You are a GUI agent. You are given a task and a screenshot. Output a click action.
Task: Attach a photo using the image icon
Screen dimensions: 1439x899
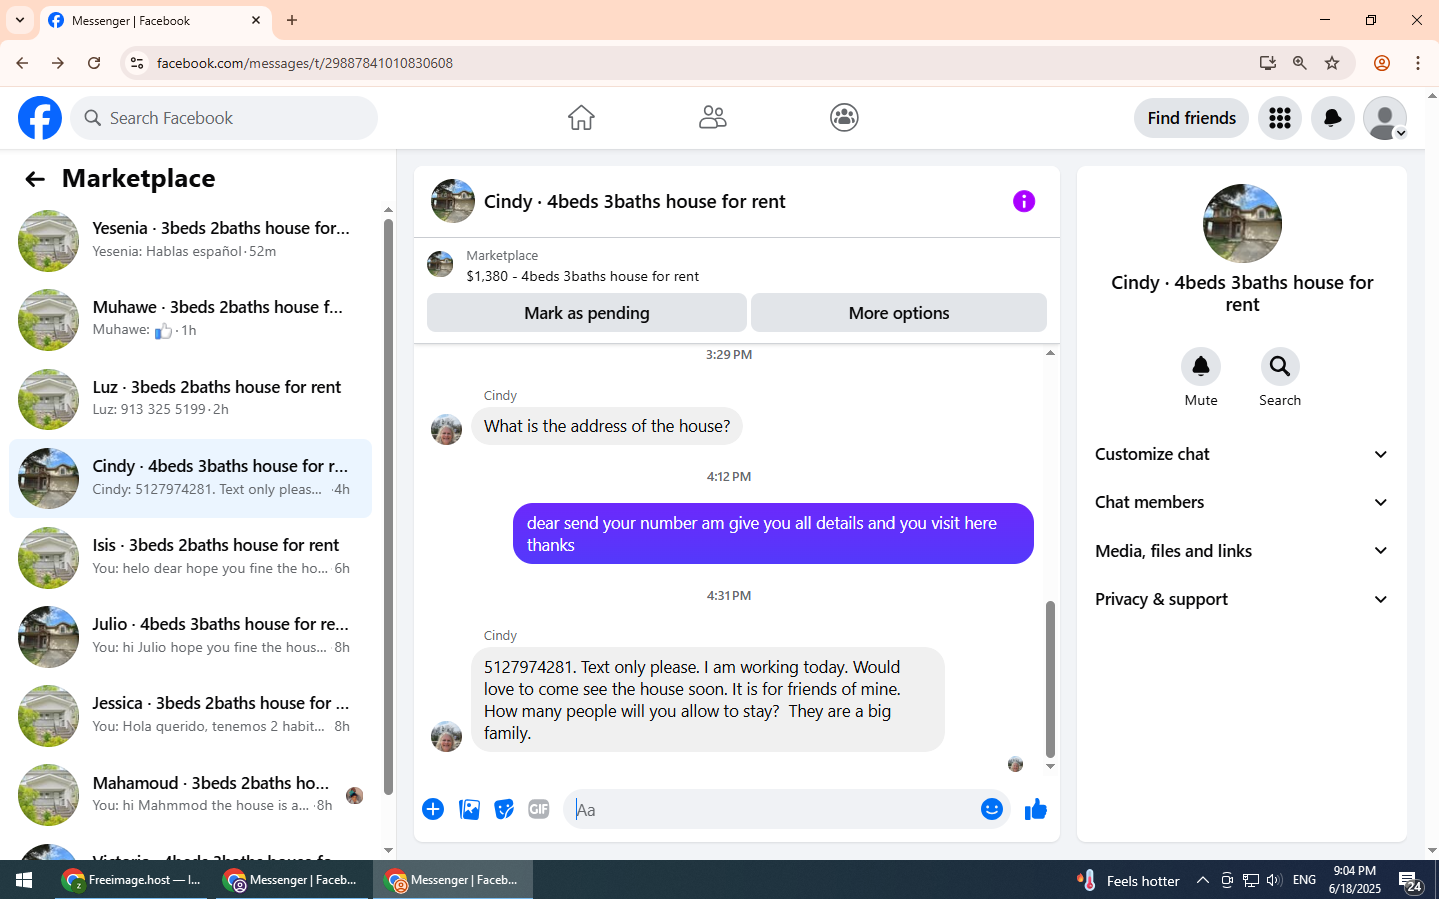click(469, 809)
